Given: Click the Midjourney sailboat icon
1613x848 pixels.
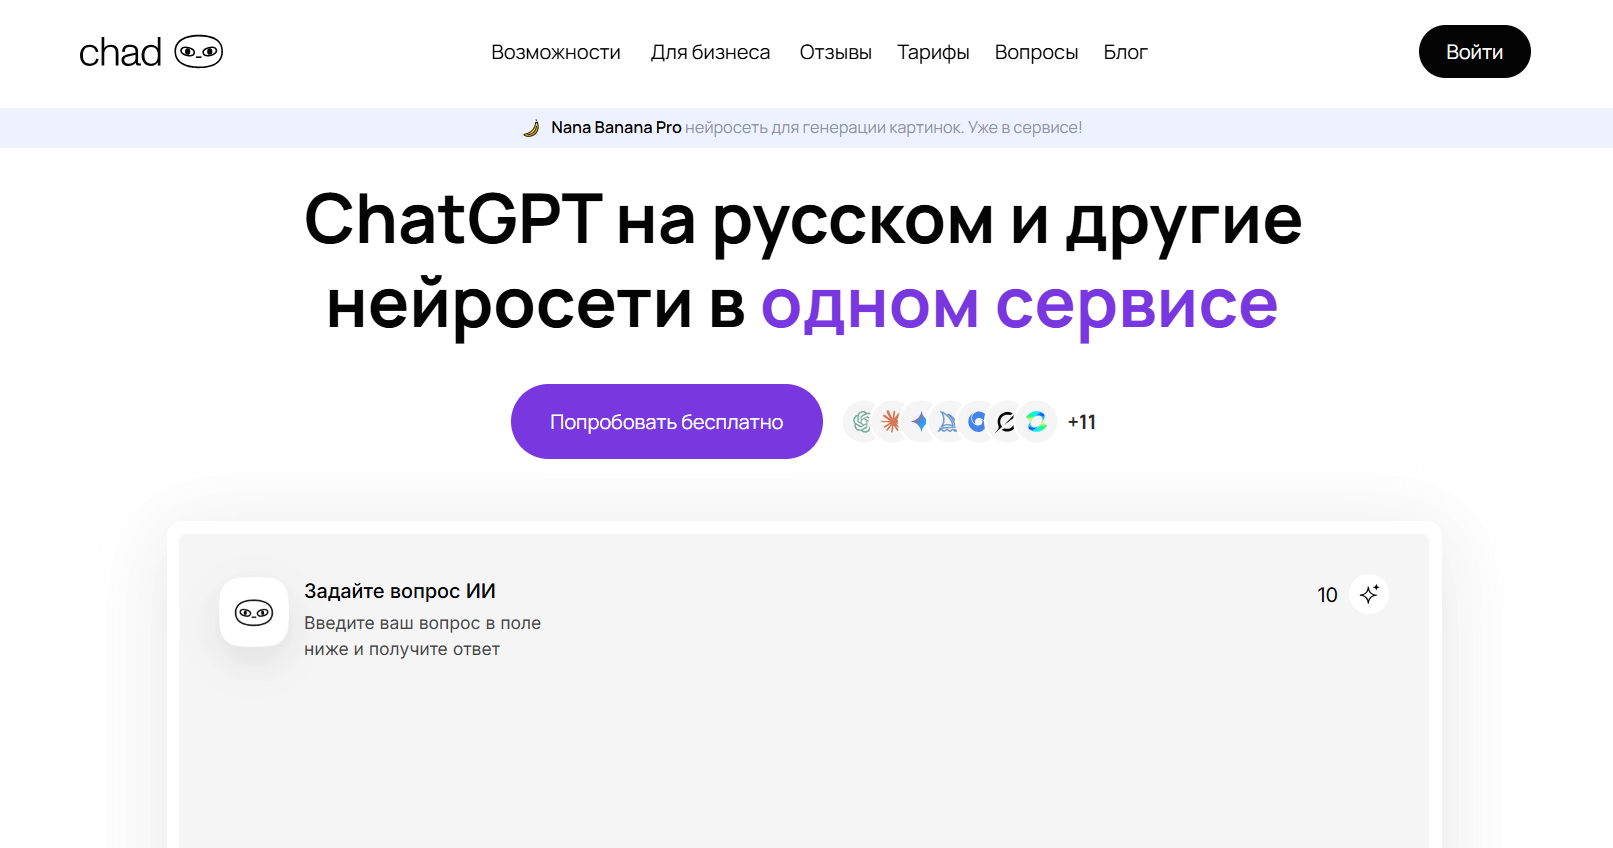Looking at the screenshot, I should point(948,422).
